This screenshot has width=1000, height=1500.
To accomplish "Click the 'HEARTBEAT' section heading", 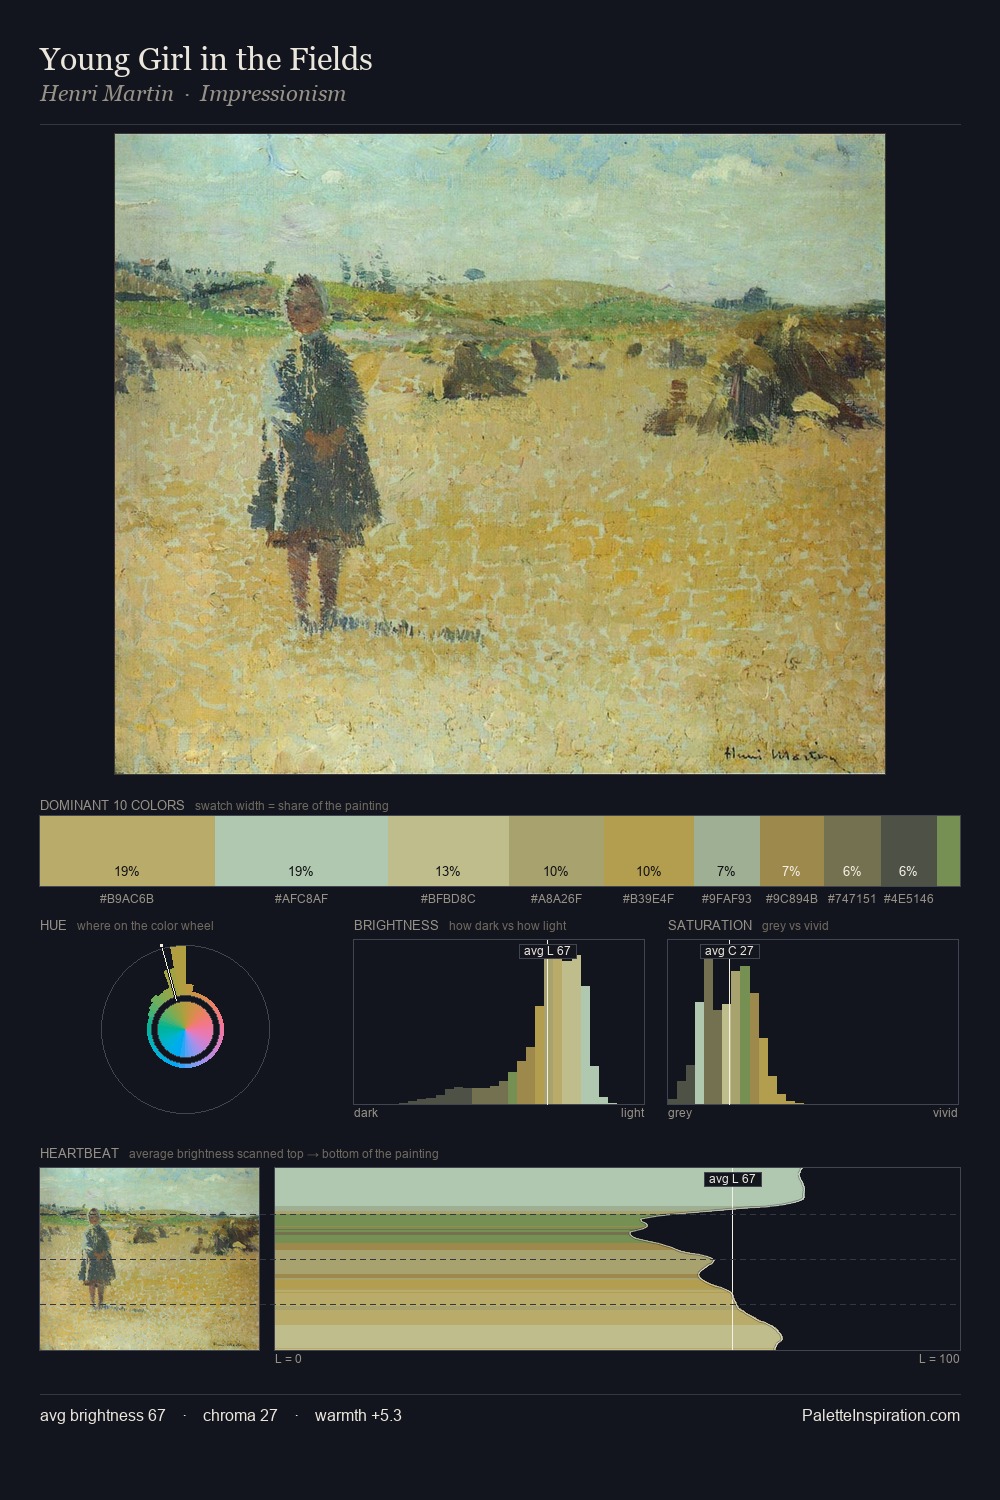I will [79, 1153].
